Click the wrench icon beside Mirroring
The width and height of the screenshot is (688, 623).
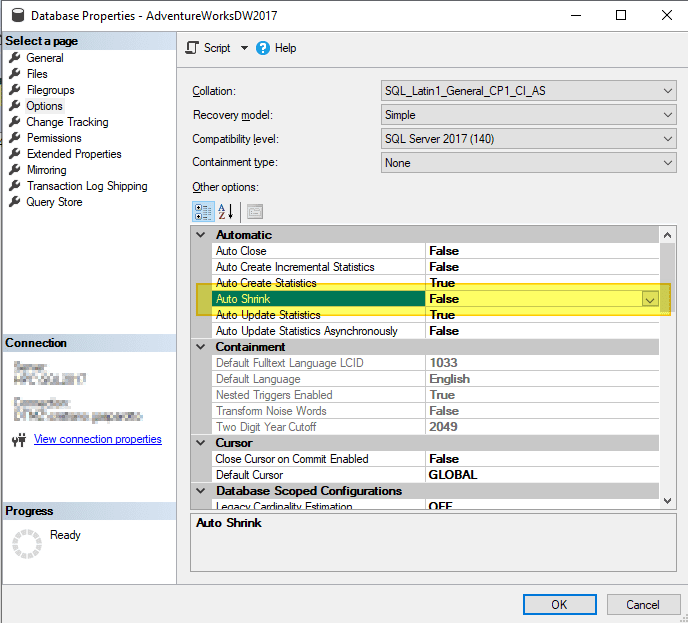15,170
